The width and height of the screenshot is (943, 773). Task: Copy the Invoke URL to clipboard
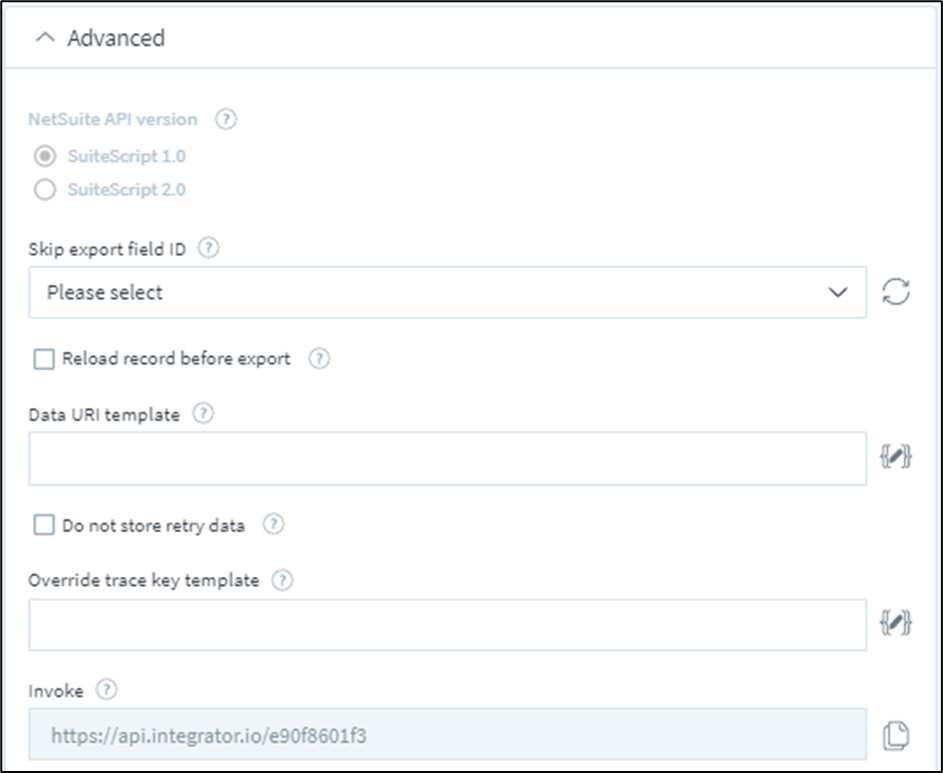(x=896, y=735)
